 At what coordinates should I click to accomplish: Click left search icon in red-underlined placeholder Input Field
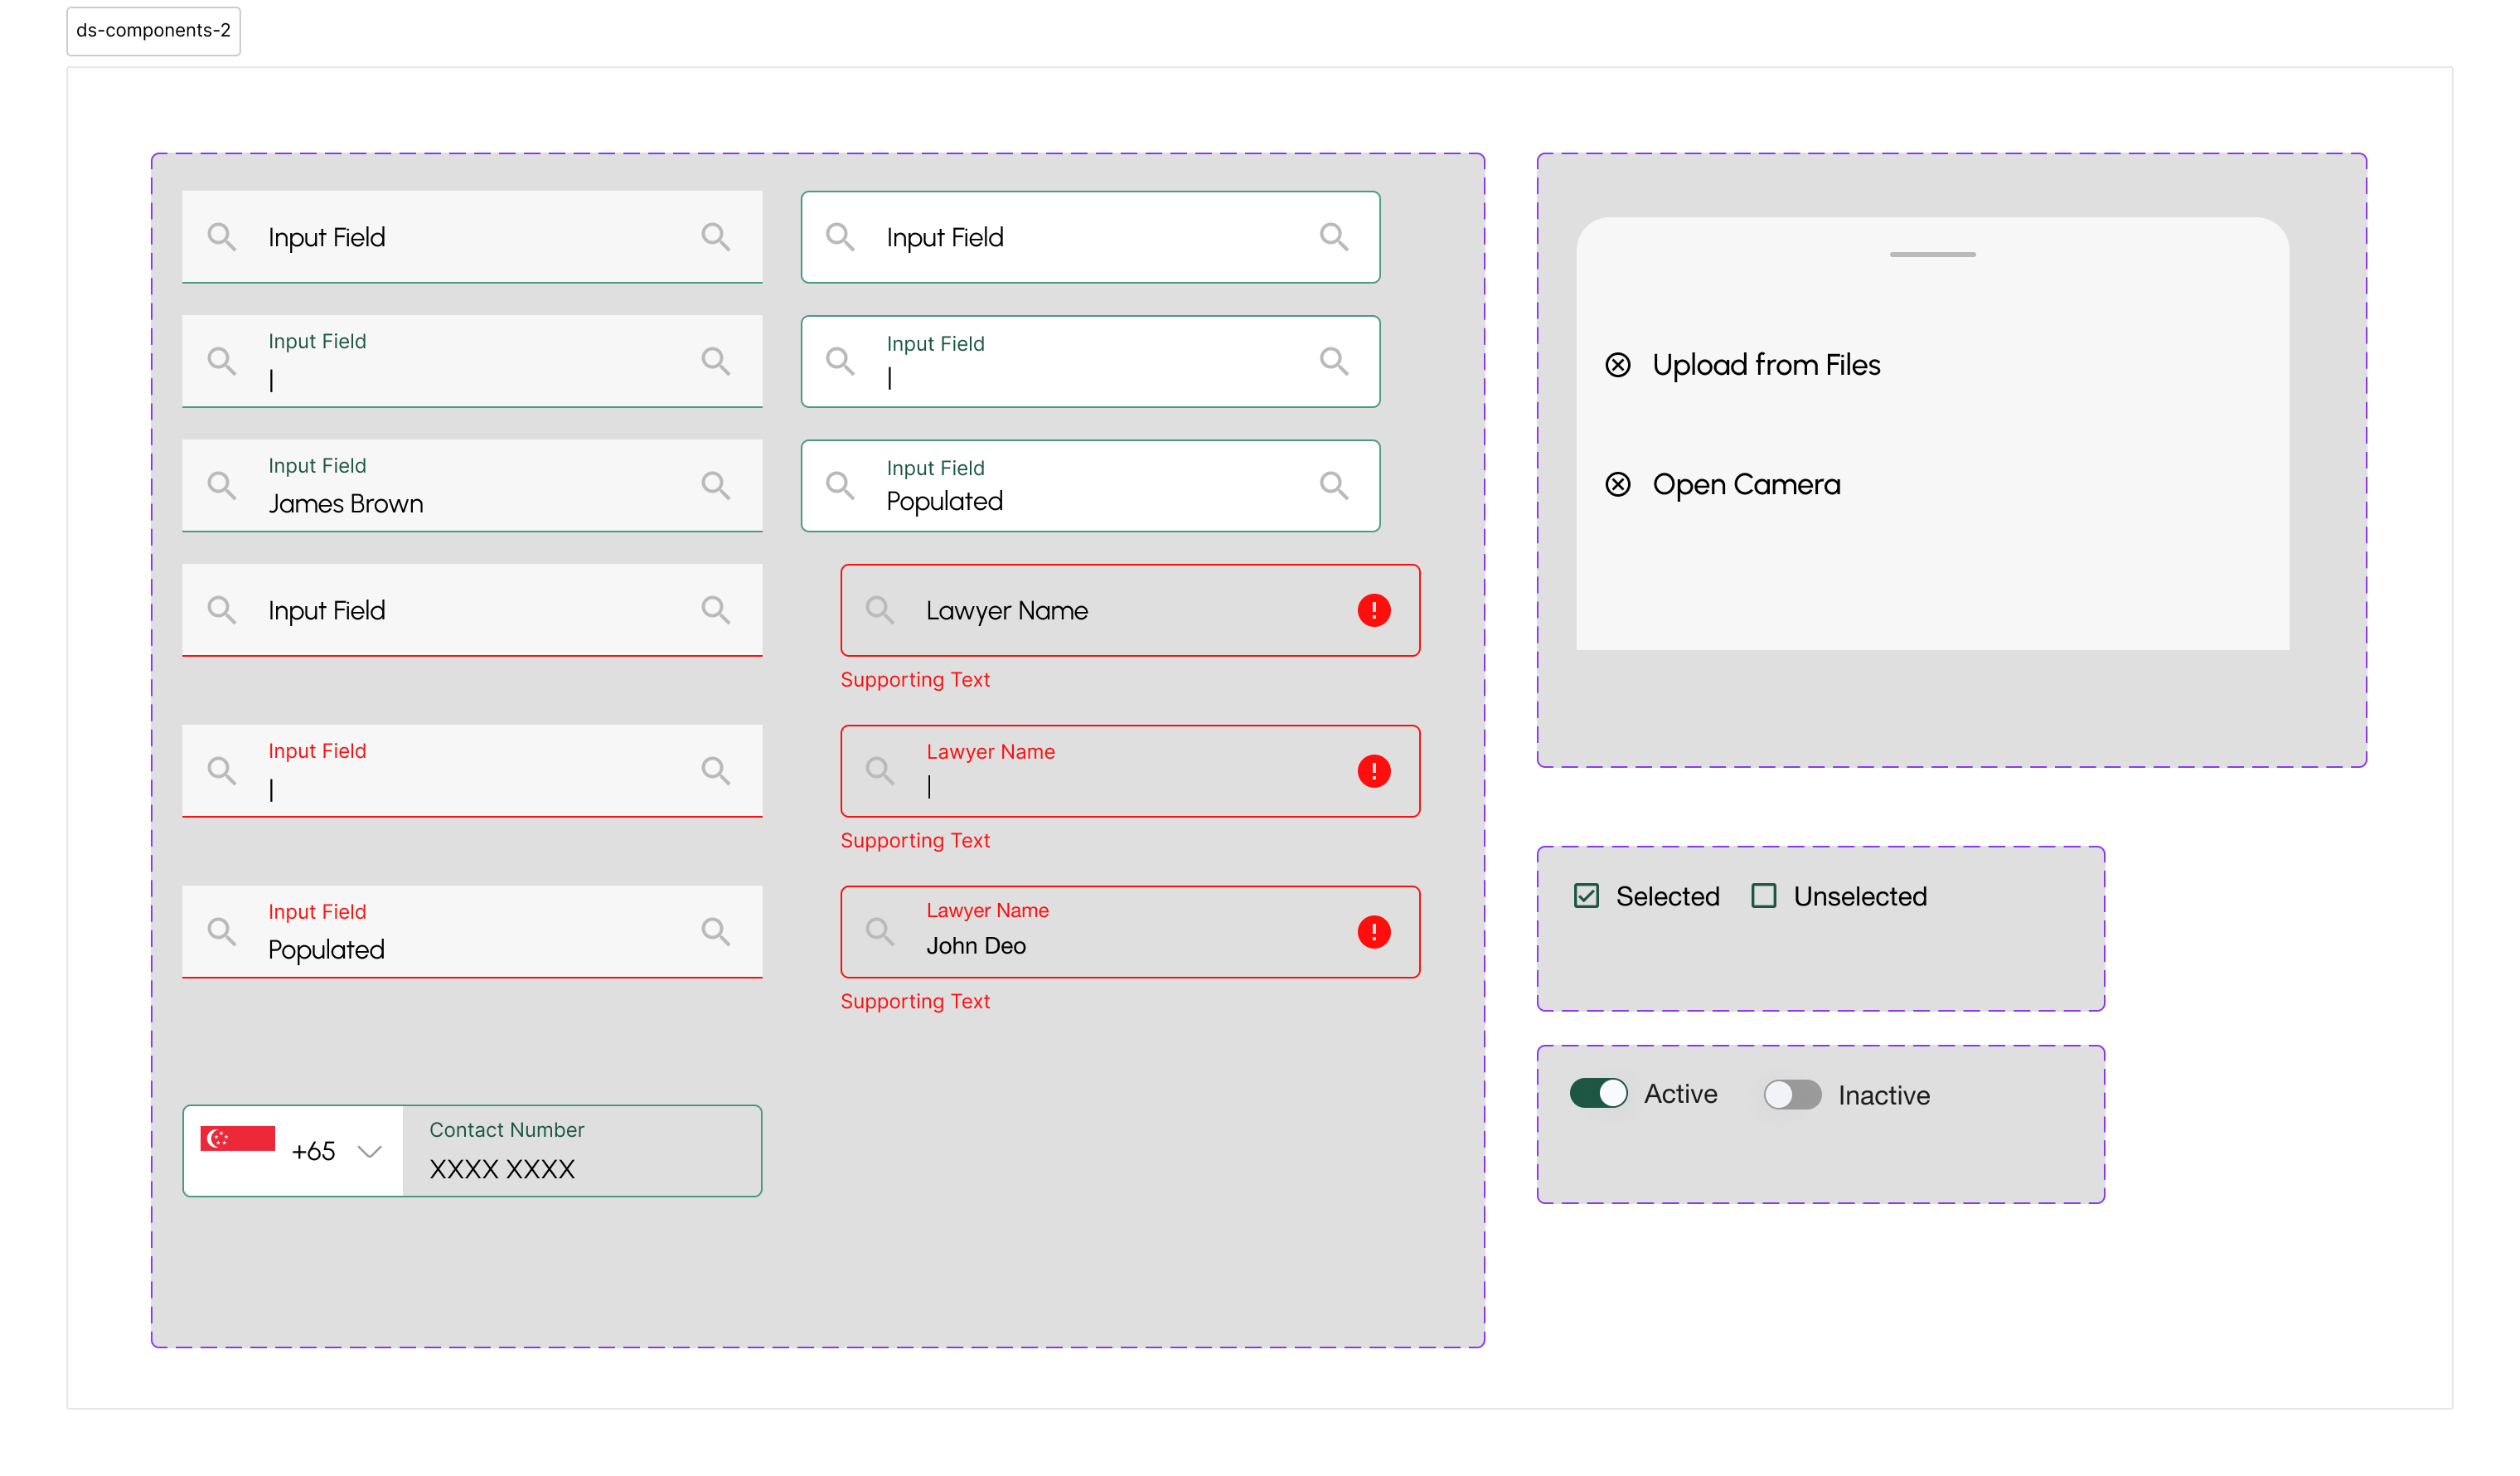(222, 610)
